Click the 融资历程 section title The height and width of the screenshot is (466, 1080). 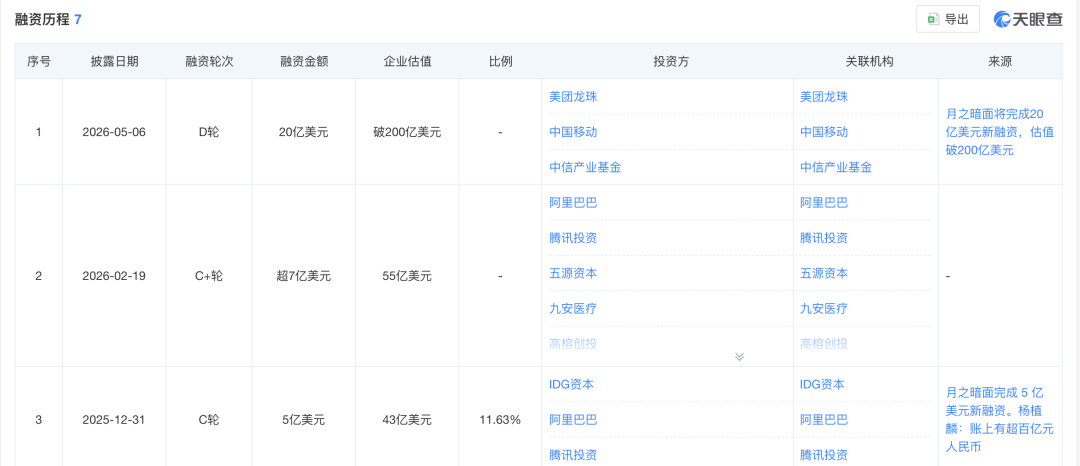[x=43, y=19]
